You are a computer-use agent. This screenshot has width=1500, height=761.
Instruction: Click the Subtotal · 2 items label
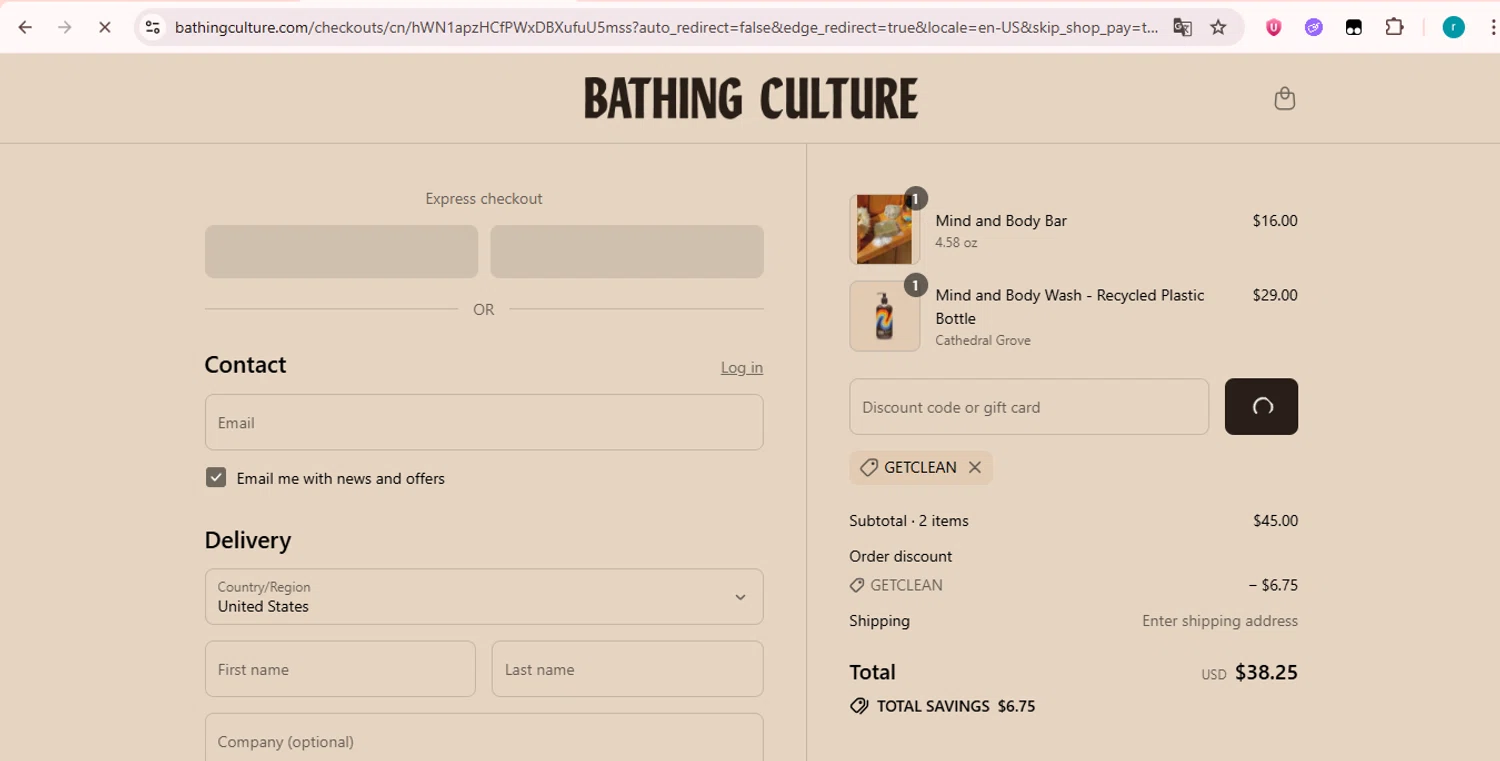coord(909,520)
